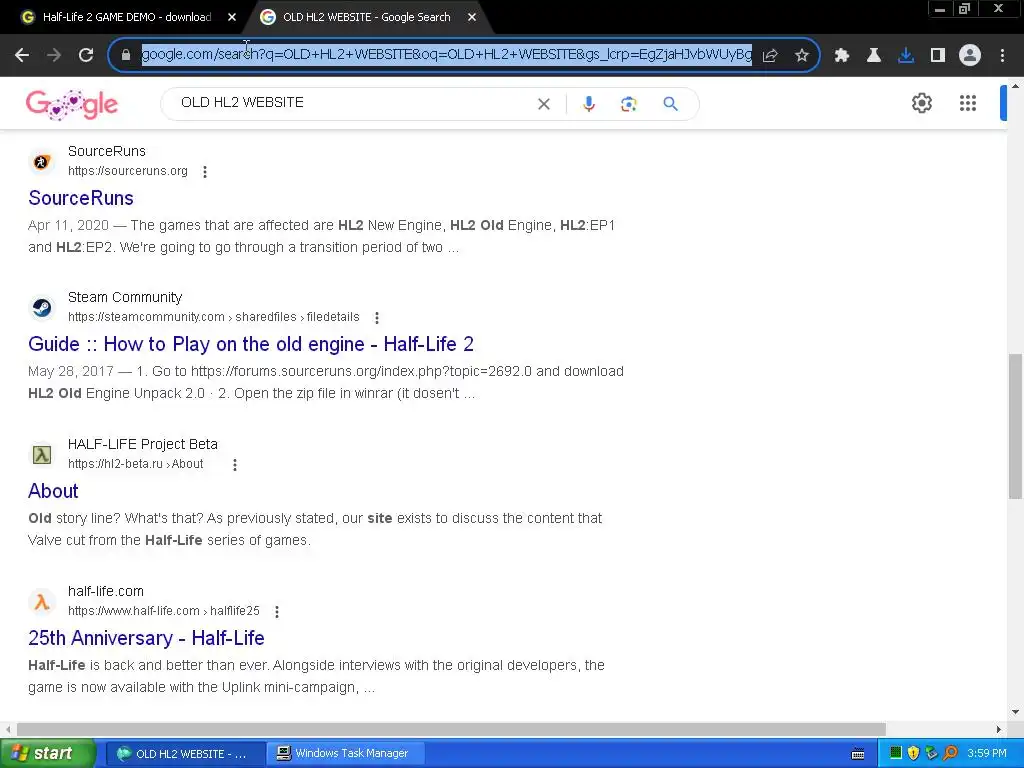1024x768 pixels.
Task: Open the old engine guide result link
Action: [x=251, y=344]
